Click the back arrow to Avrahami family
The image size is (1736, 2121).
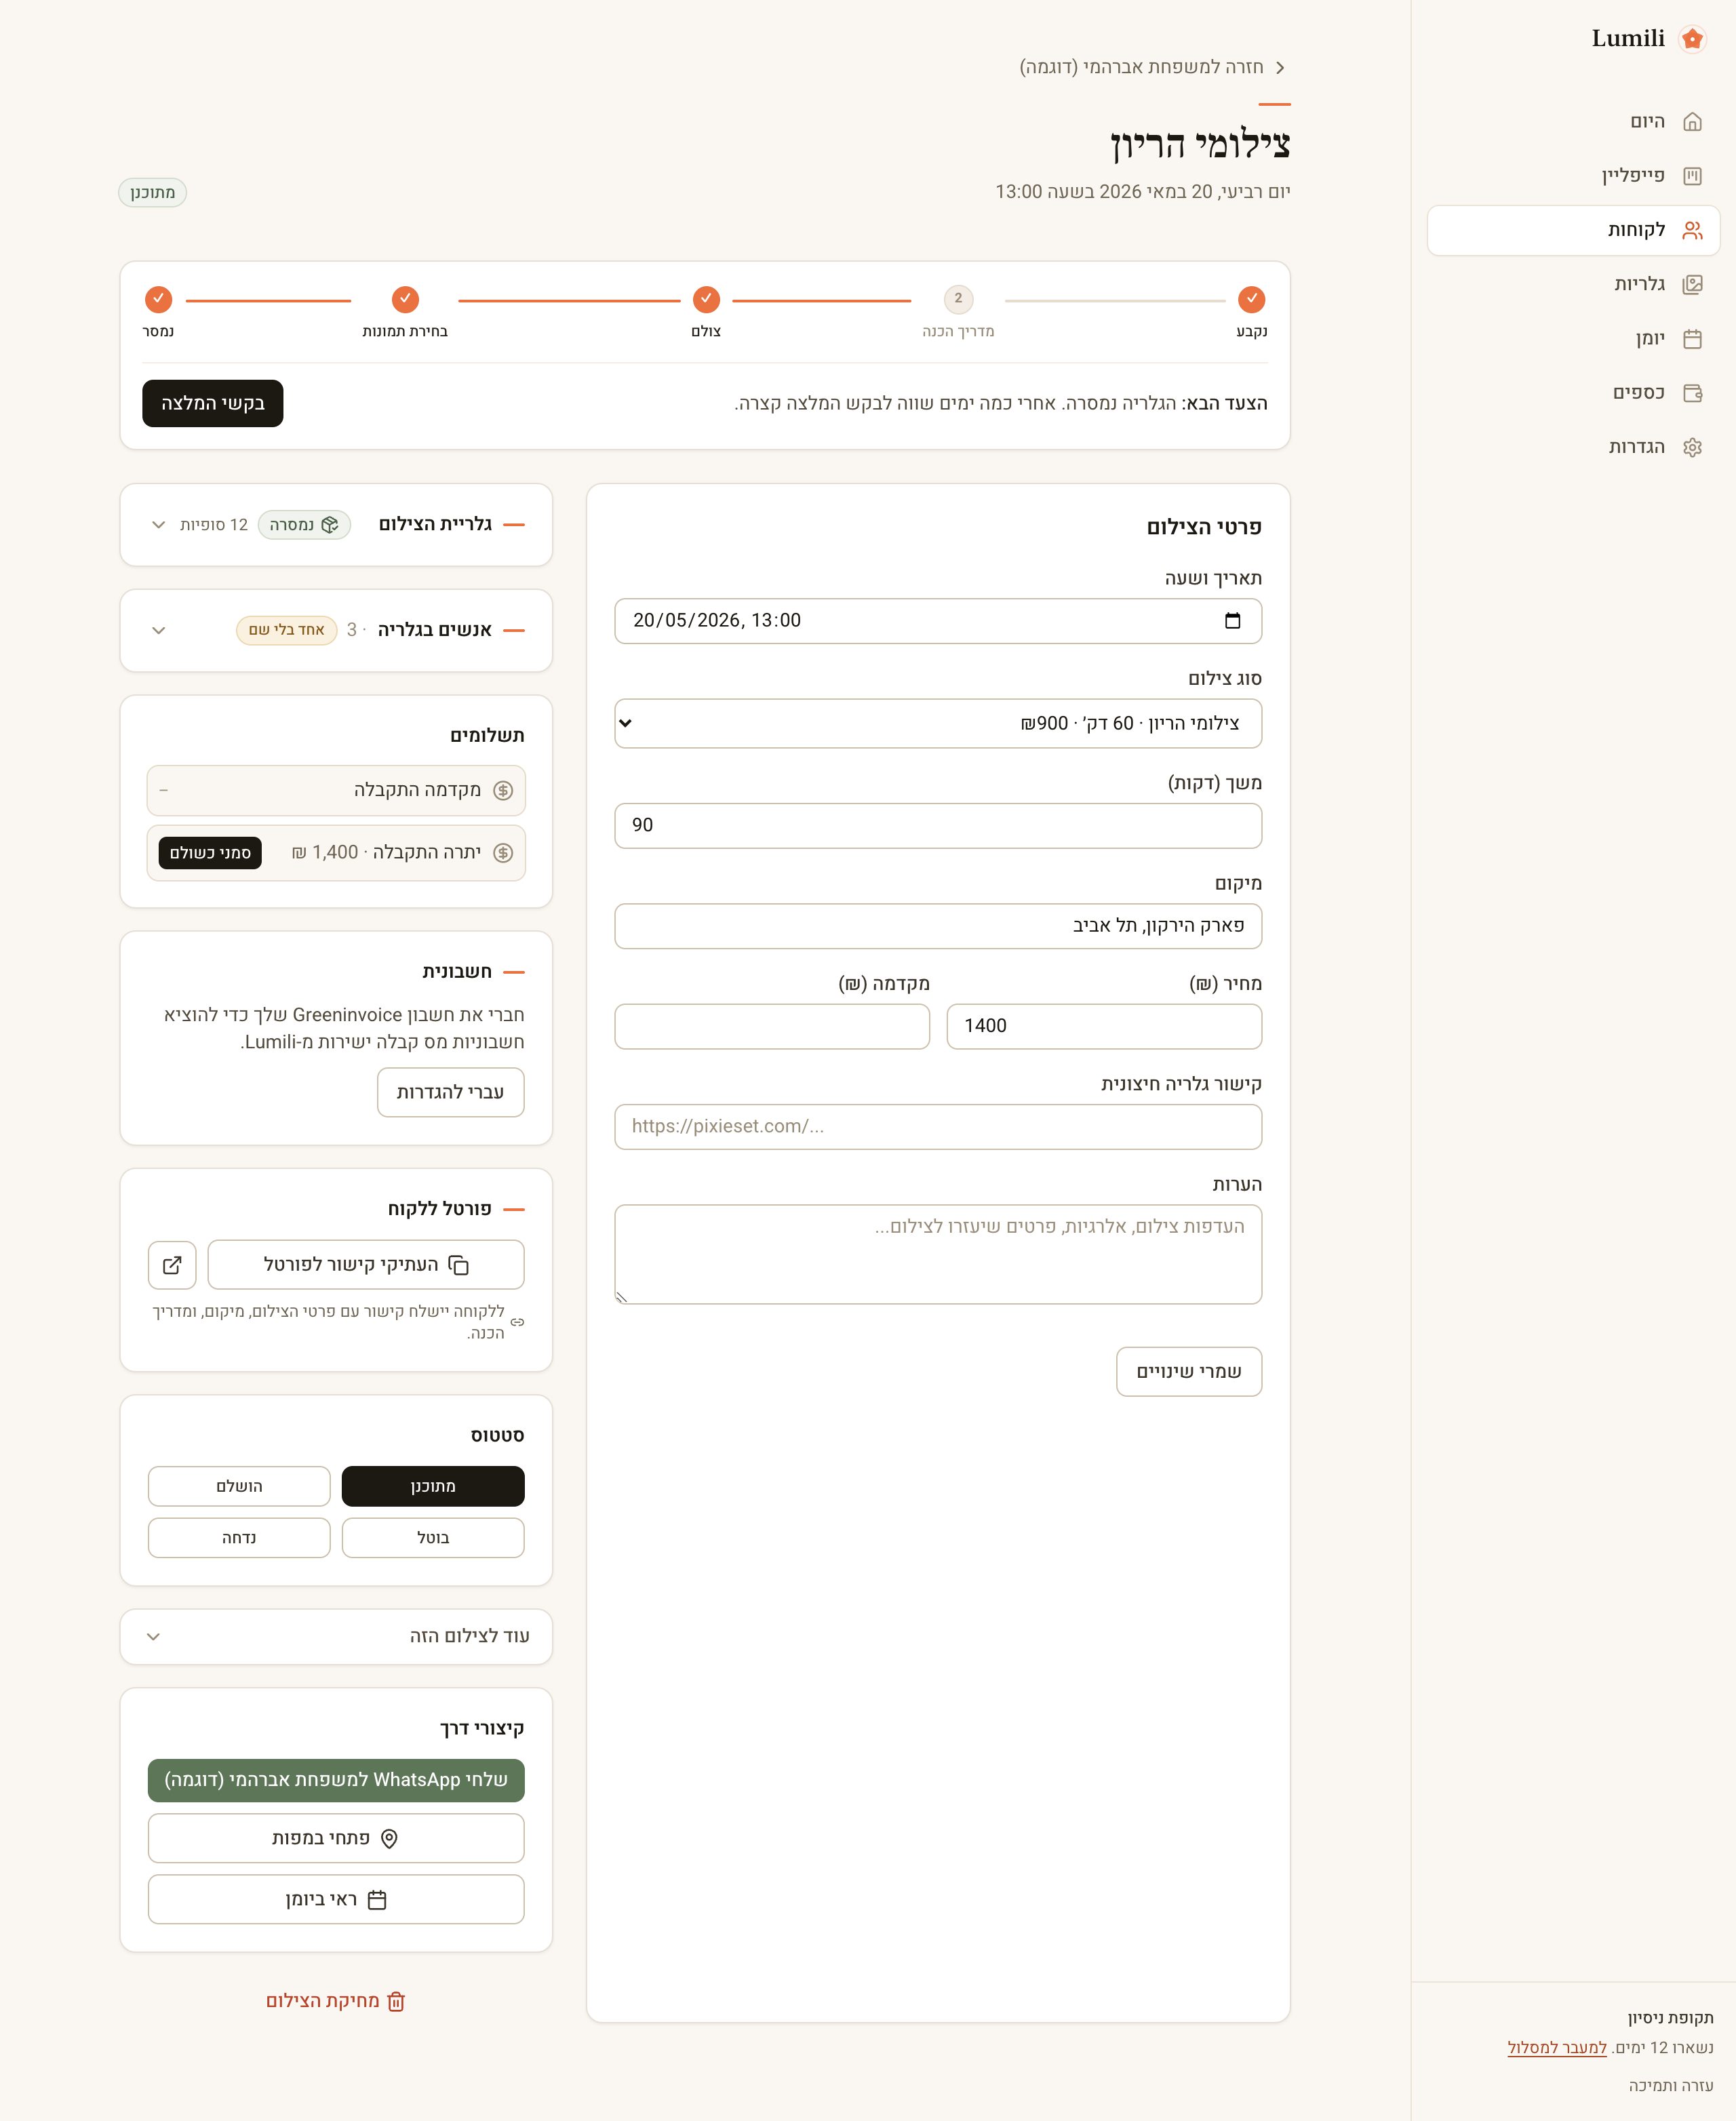[1280, 67]
